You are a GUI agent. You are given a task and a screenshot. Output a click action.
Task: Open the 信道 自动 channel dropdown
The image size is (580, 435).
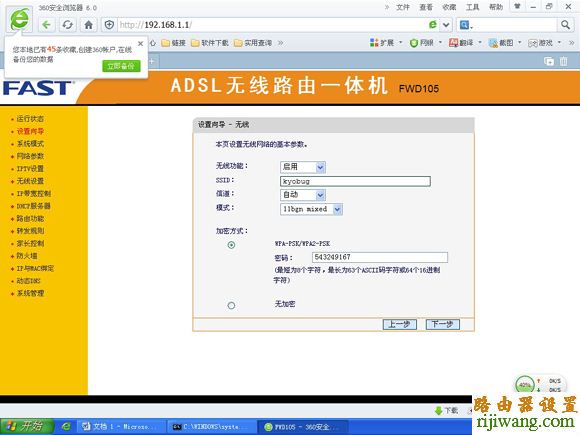[303, 195]
